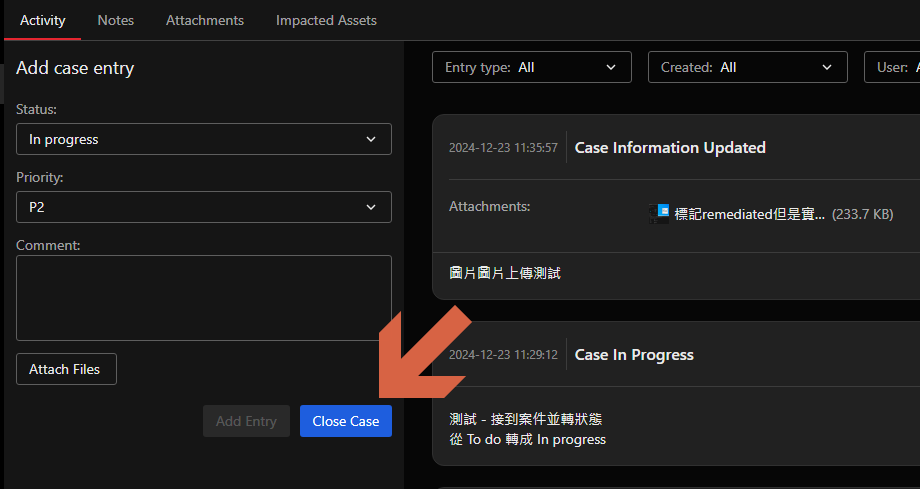Select the Case In Progress entry title

pos(634,355)
